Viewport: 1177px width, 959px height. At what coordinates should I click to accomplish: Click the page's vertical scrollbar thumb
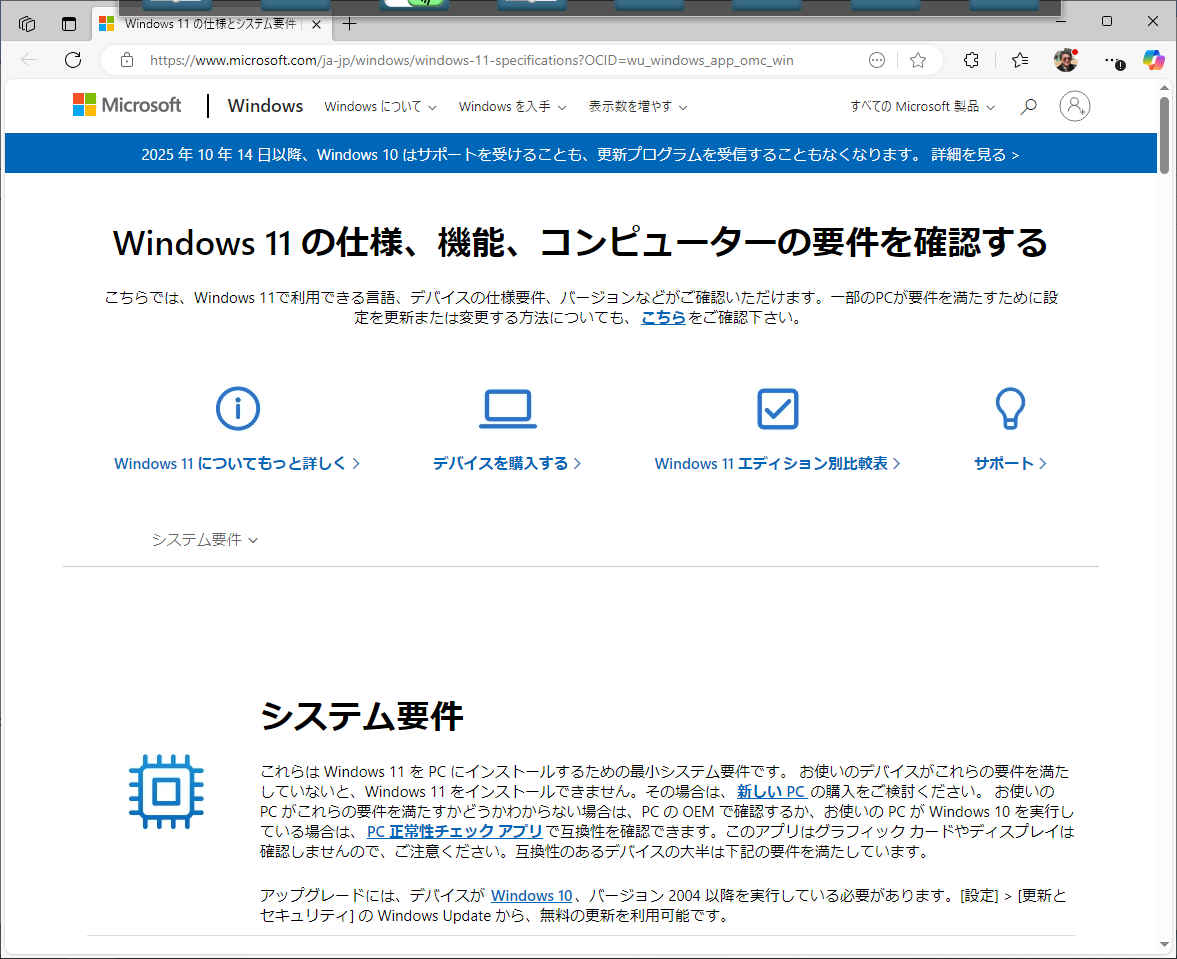(1164, 135)
